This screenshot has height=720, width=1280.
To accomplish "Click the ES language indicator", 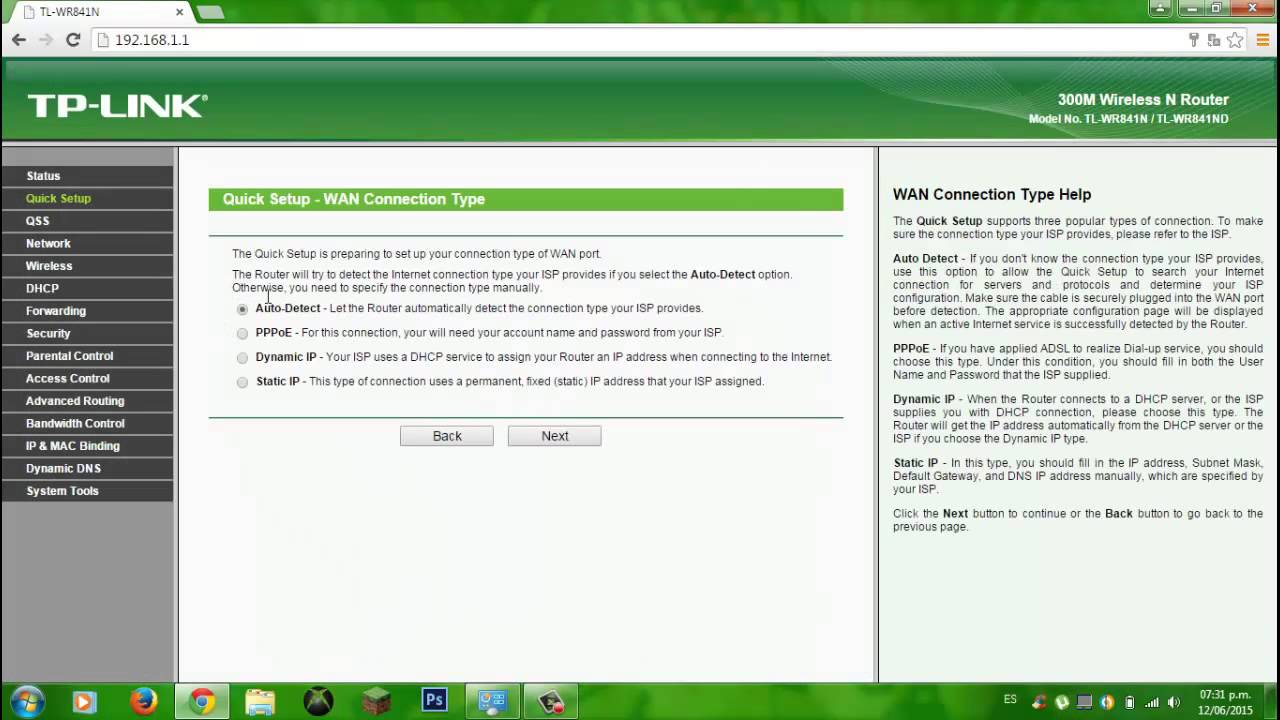I will (x=1010, y=700).
